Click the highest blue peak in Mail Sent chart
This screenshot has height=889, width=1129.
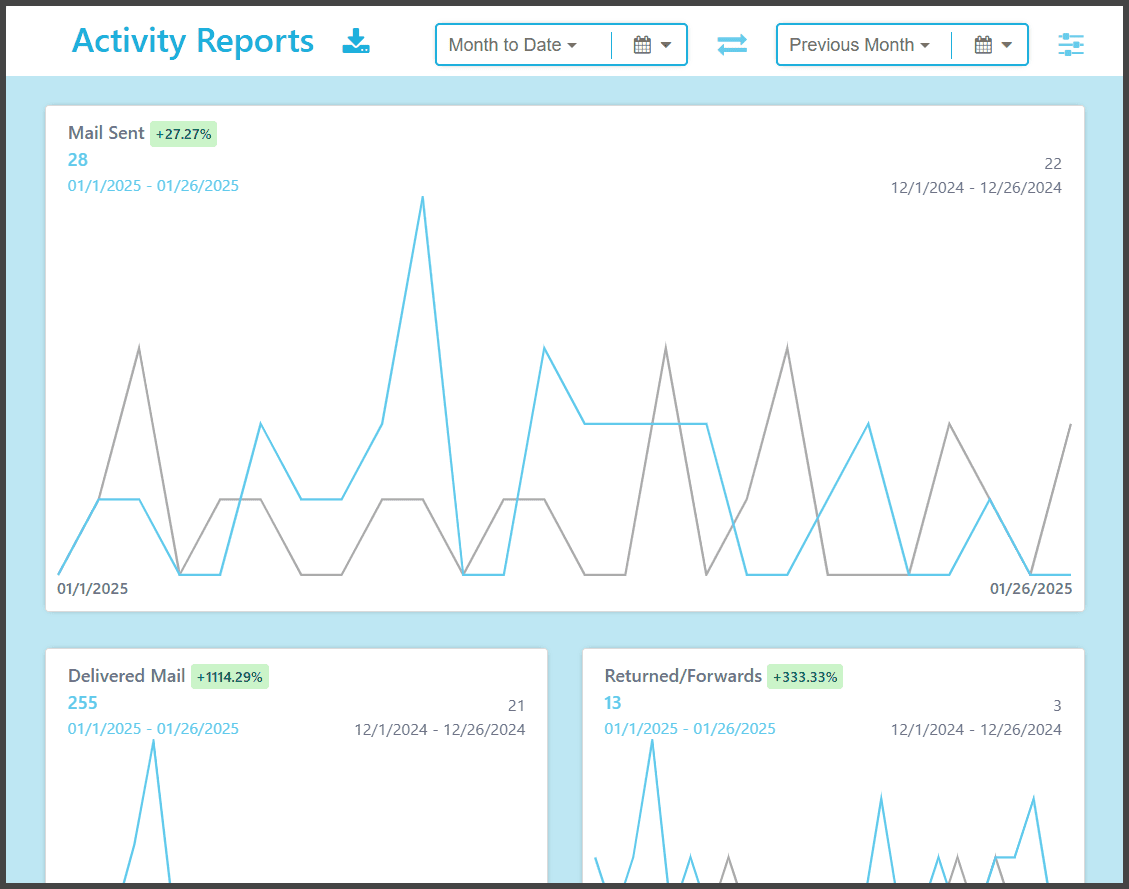tap(423, 198)
